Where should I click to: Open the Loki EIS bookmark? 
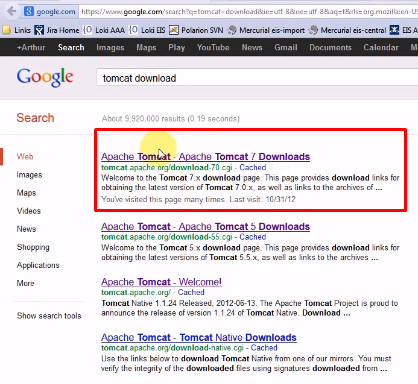point(147,30)
